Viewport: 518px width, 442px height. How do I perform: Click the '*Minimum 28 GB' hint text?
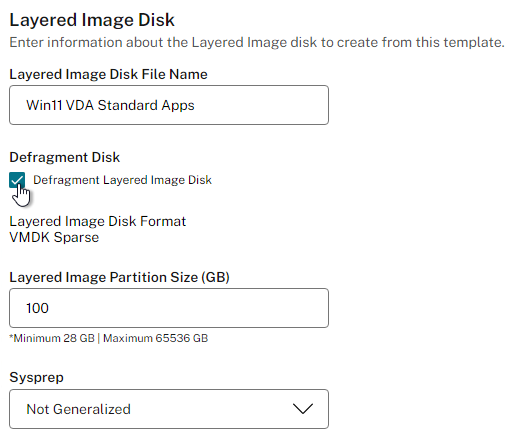52,338
